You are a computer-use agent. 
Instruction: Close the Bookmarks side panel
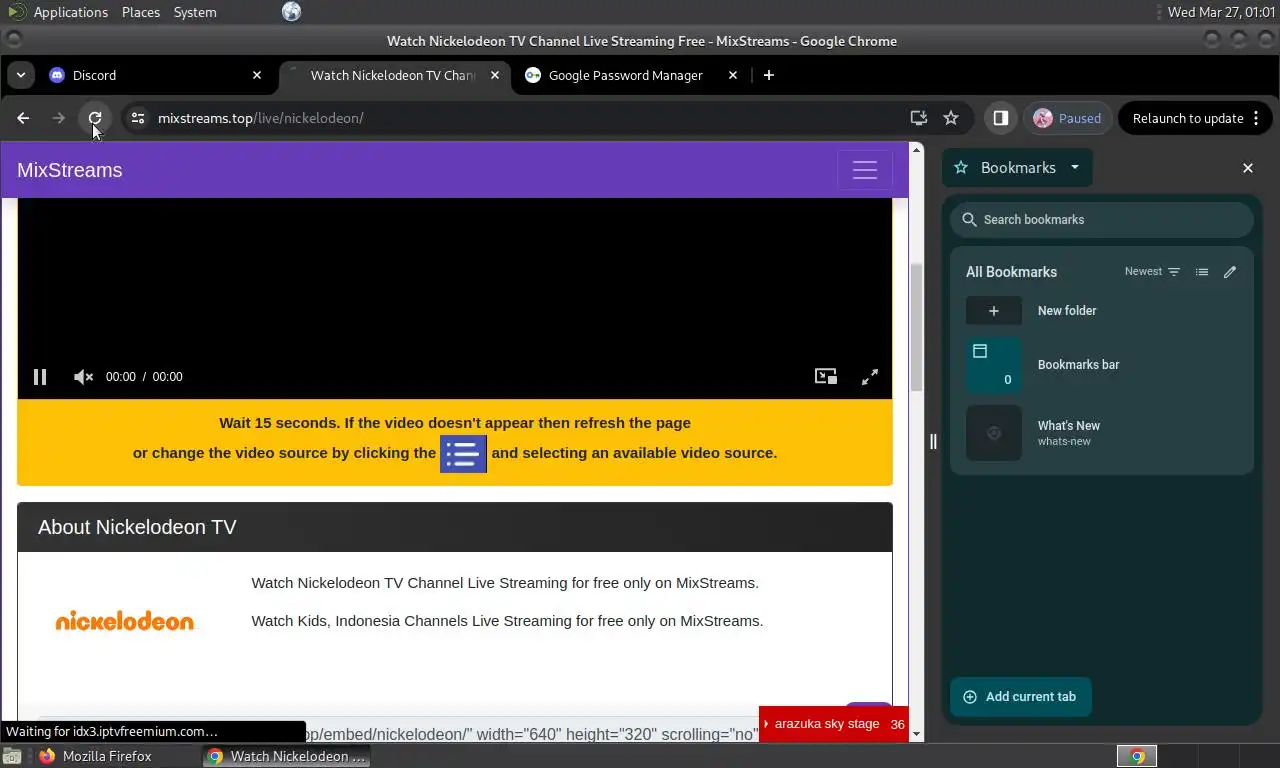[x=1248, y=168]
